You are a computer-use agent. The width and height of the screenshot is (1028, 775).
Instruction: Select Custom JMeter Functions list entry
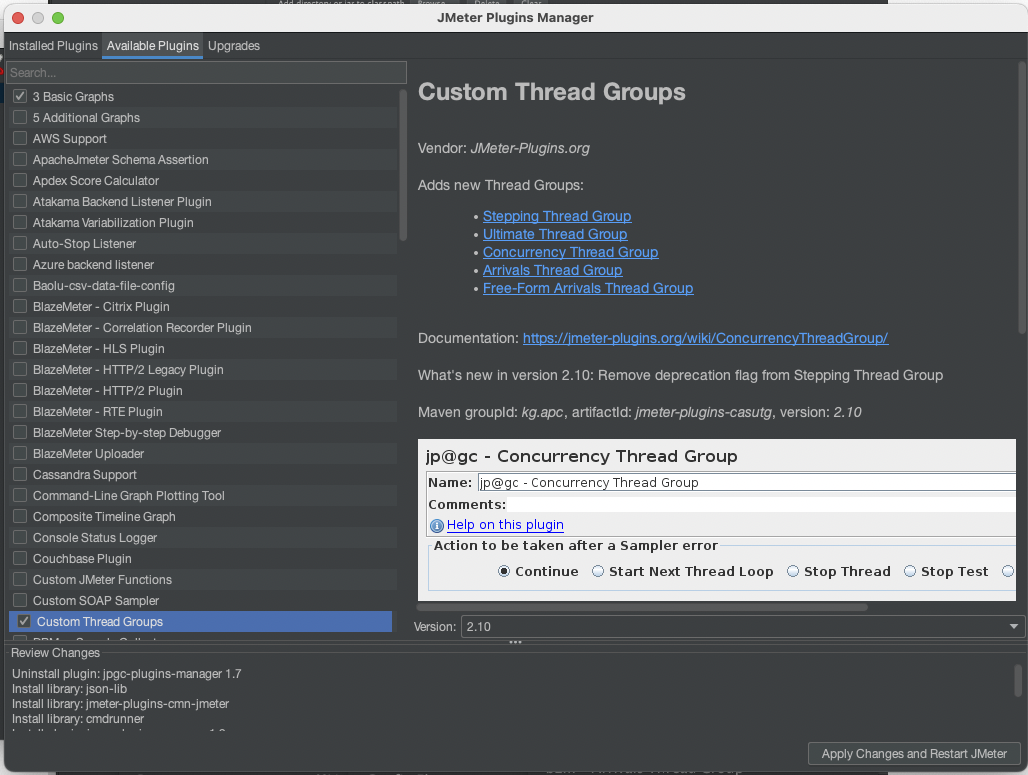pos(203,579)
